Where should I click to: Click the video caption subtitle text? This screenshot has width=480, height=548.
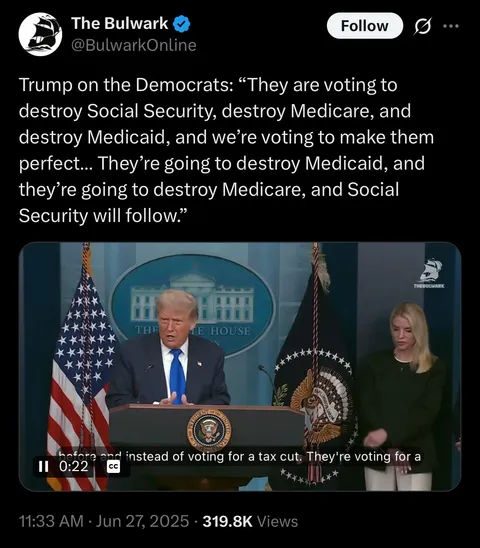click(240, 456)
